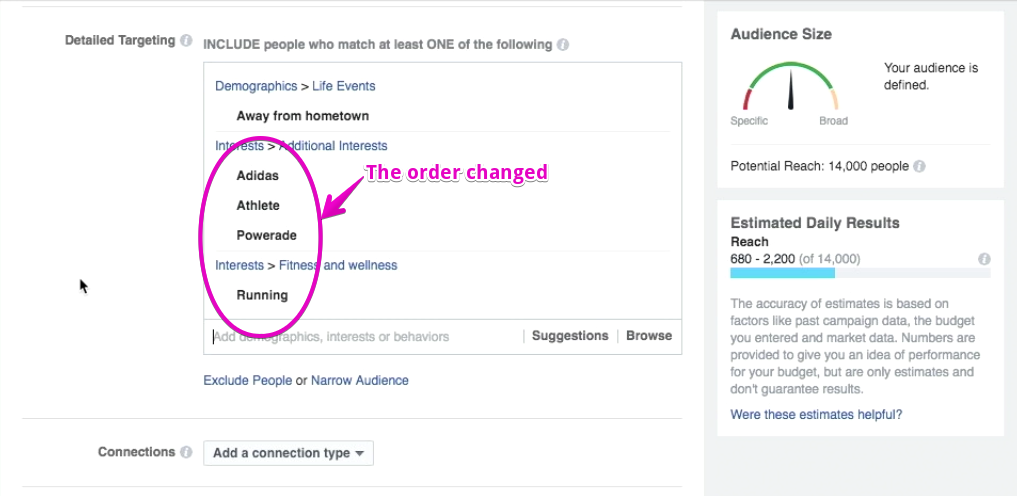Click the Suggestions button
1017x496 pixels.
click(x=570, y=336)
